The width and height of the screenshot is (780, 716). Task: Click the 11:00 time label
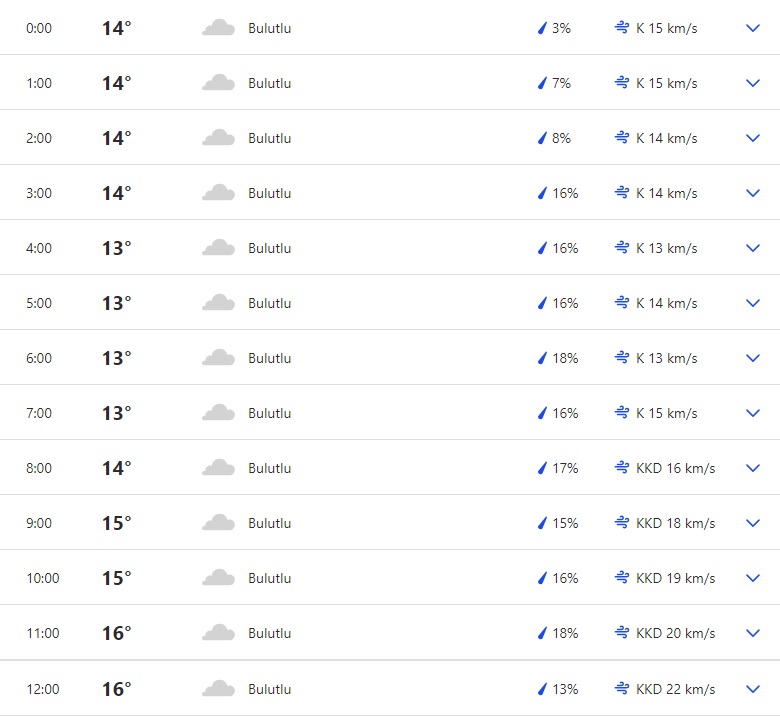(43, 633)
